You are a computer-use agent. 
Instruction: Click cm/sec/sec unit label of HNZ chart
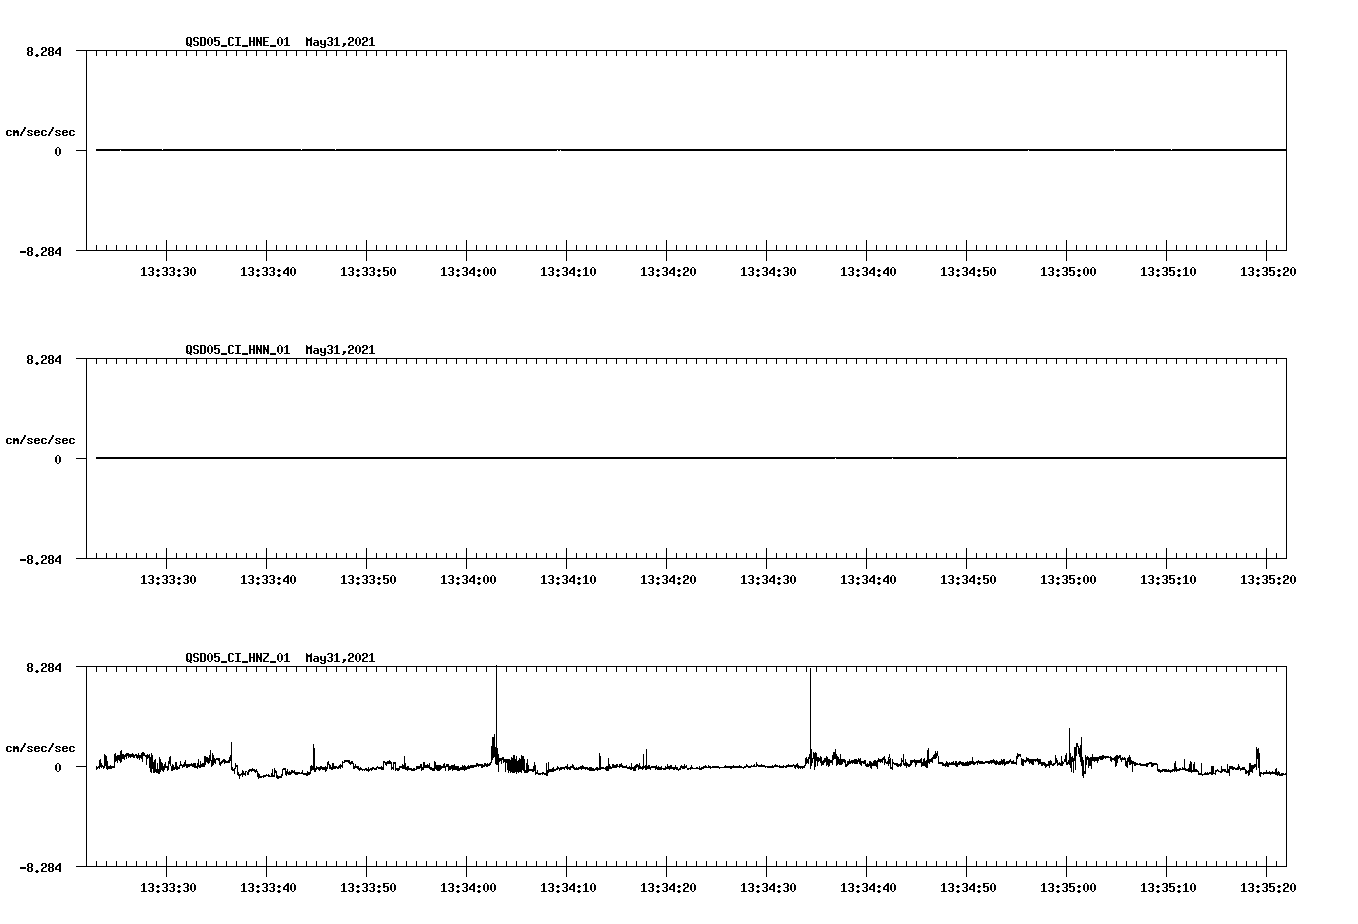(x=40, y=748)
